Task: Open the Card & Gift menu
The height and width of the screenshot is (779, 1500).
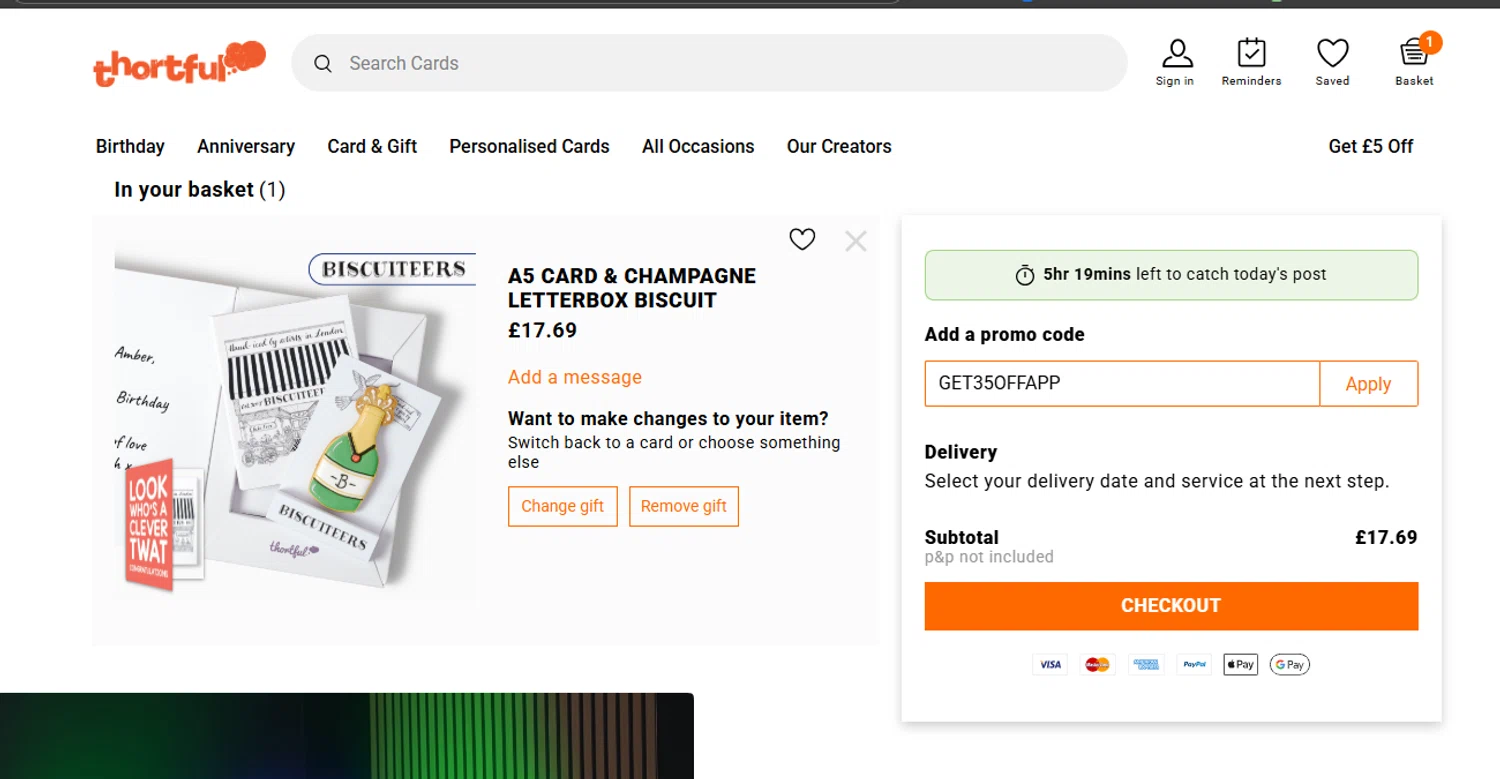Action: tap(372, 146)
